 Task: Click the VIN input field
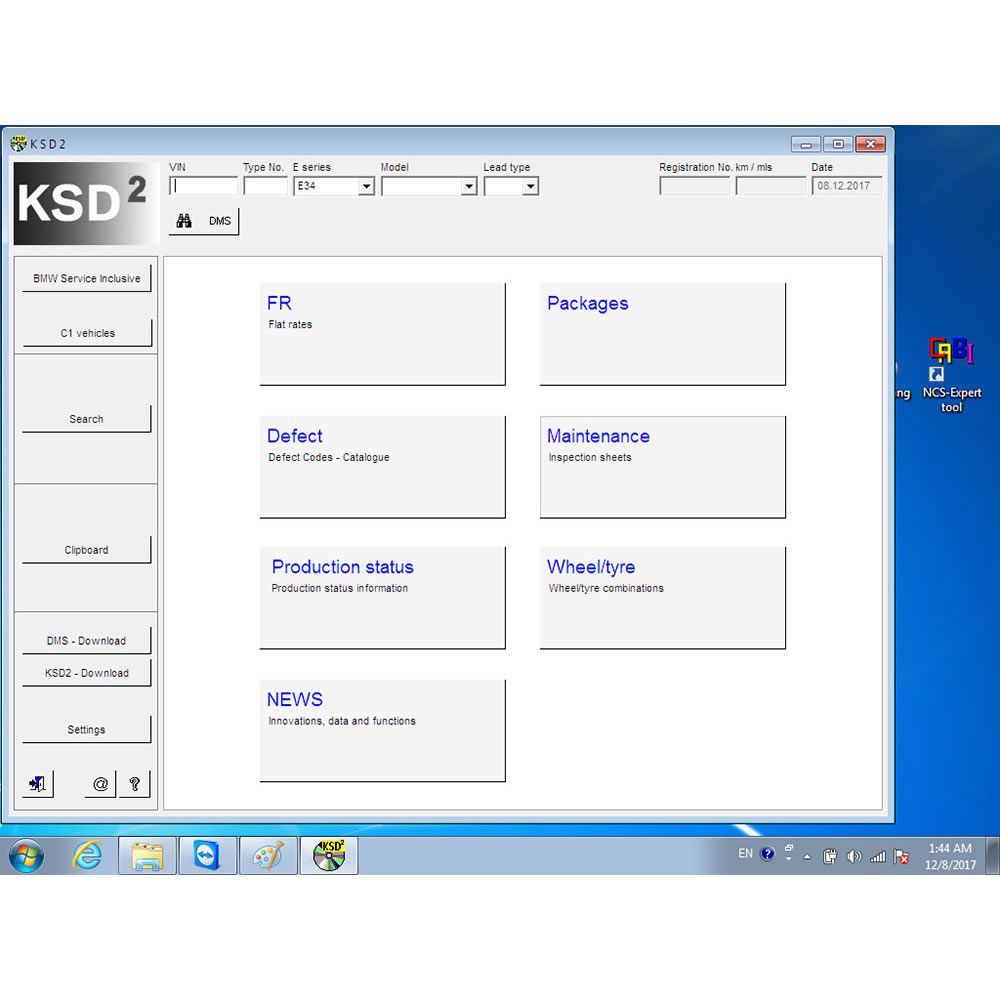pos(203,186)
